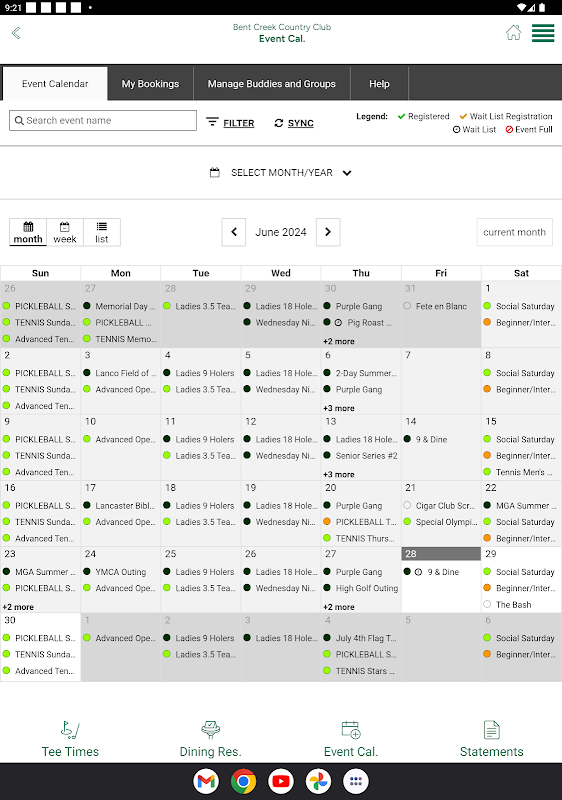Screen dimensions: 562x800
Task: Click the calendar icon beside Select Month/Year
Action: [x=215, y=172]
